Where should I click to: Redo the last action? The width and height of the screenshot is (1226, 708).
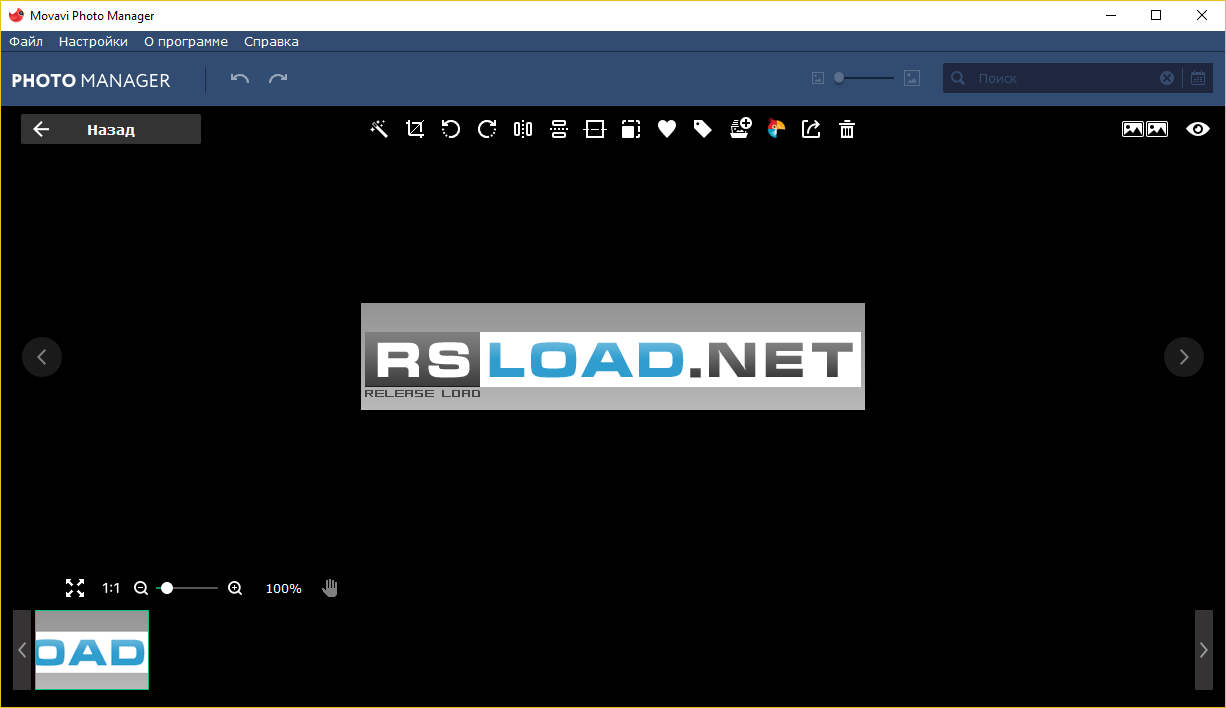coord(278,78)
